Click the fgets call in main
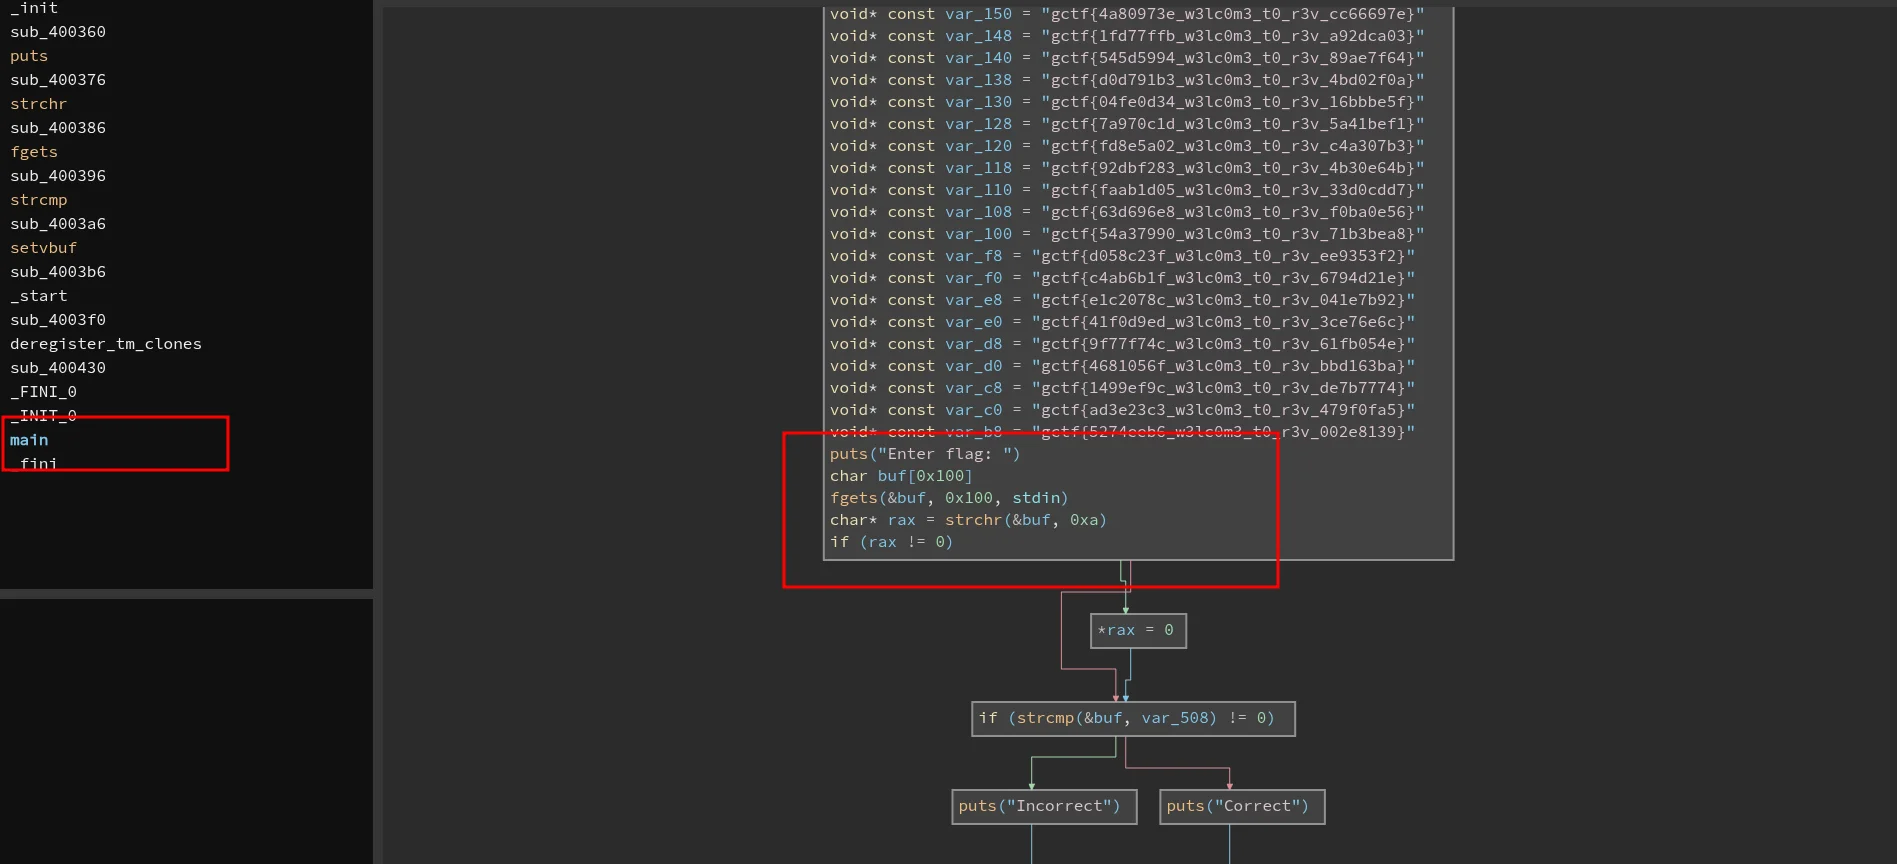The image size is (1897, 864). pos(853,498)
